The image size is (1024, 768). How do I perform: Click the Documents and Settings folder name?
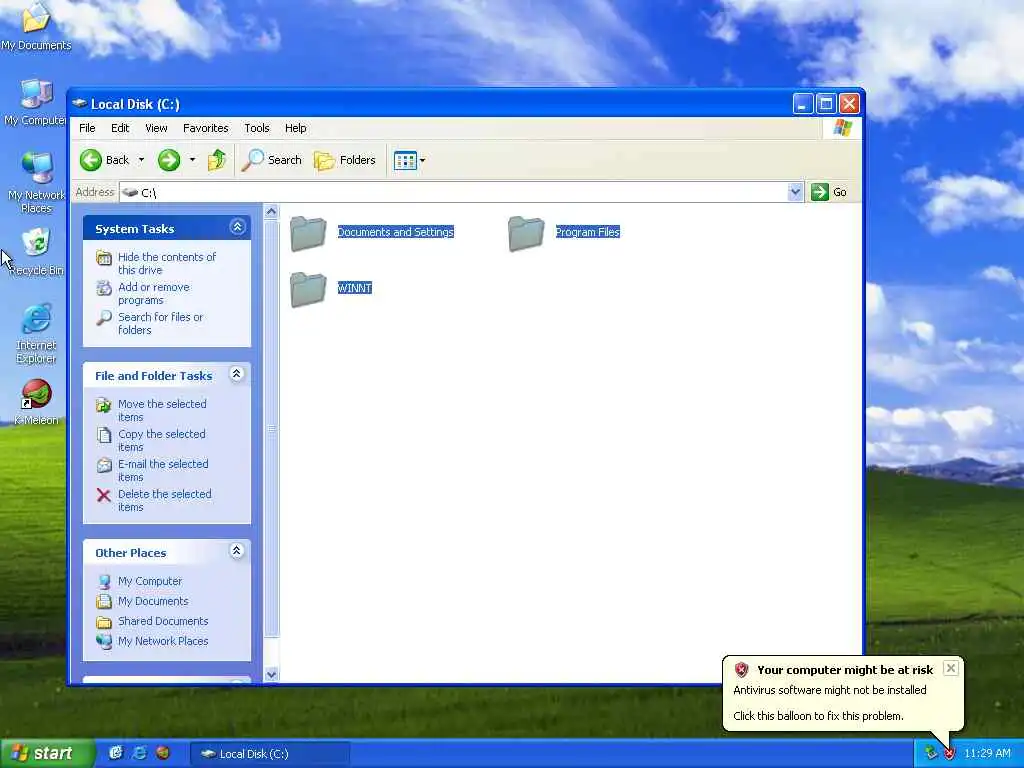coord(395,232)
